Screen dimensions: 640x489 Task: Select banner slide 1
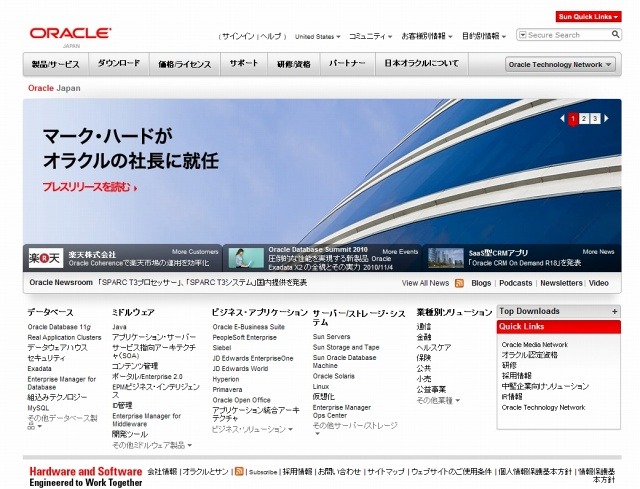coord(573,119)
